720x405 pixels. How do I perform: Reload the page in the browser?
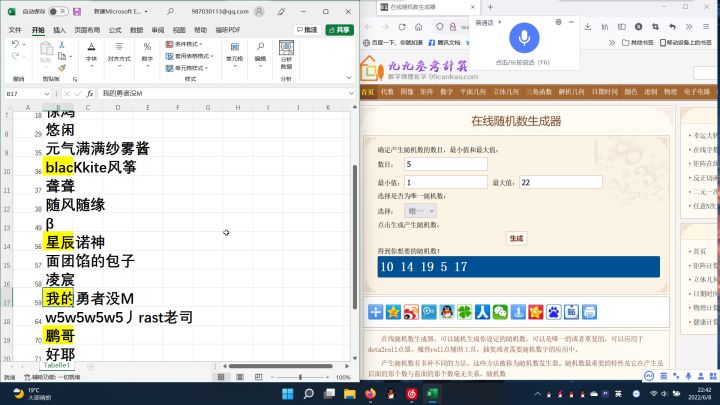pos(402,27)
